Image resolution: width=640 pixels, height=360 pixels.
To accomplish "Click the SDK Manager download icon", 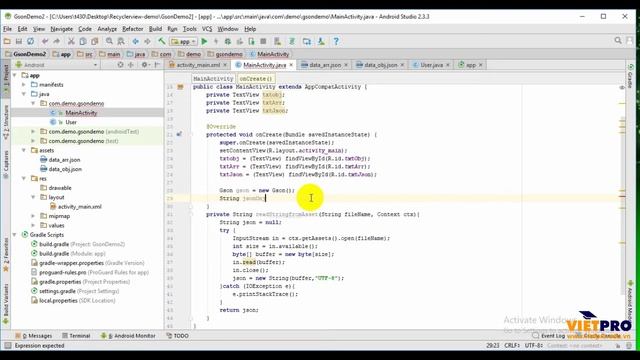I will coord(321,41).
